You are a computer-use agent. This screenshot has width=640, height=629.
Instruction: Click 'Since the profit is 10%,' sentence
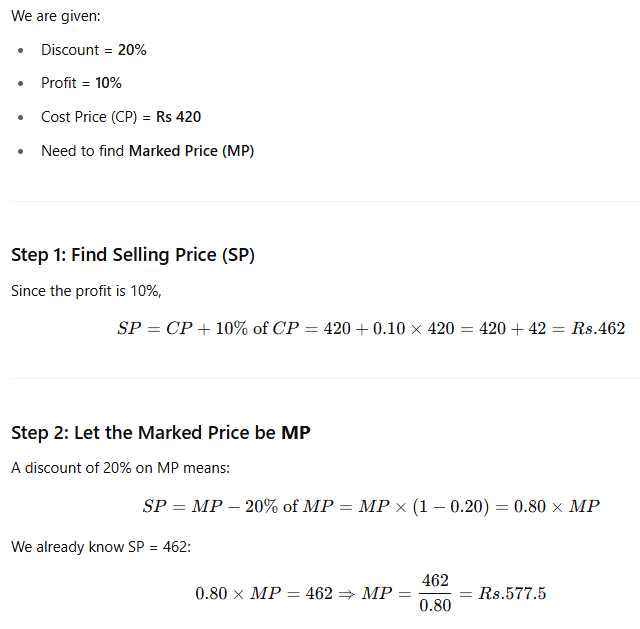85,291
